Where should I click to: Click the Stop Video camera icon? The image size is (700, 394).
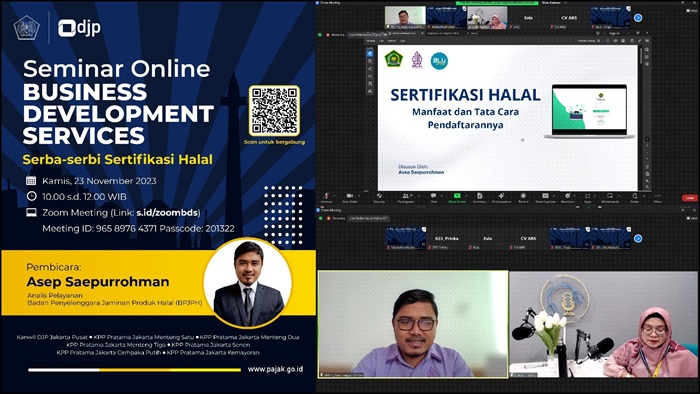350,195
